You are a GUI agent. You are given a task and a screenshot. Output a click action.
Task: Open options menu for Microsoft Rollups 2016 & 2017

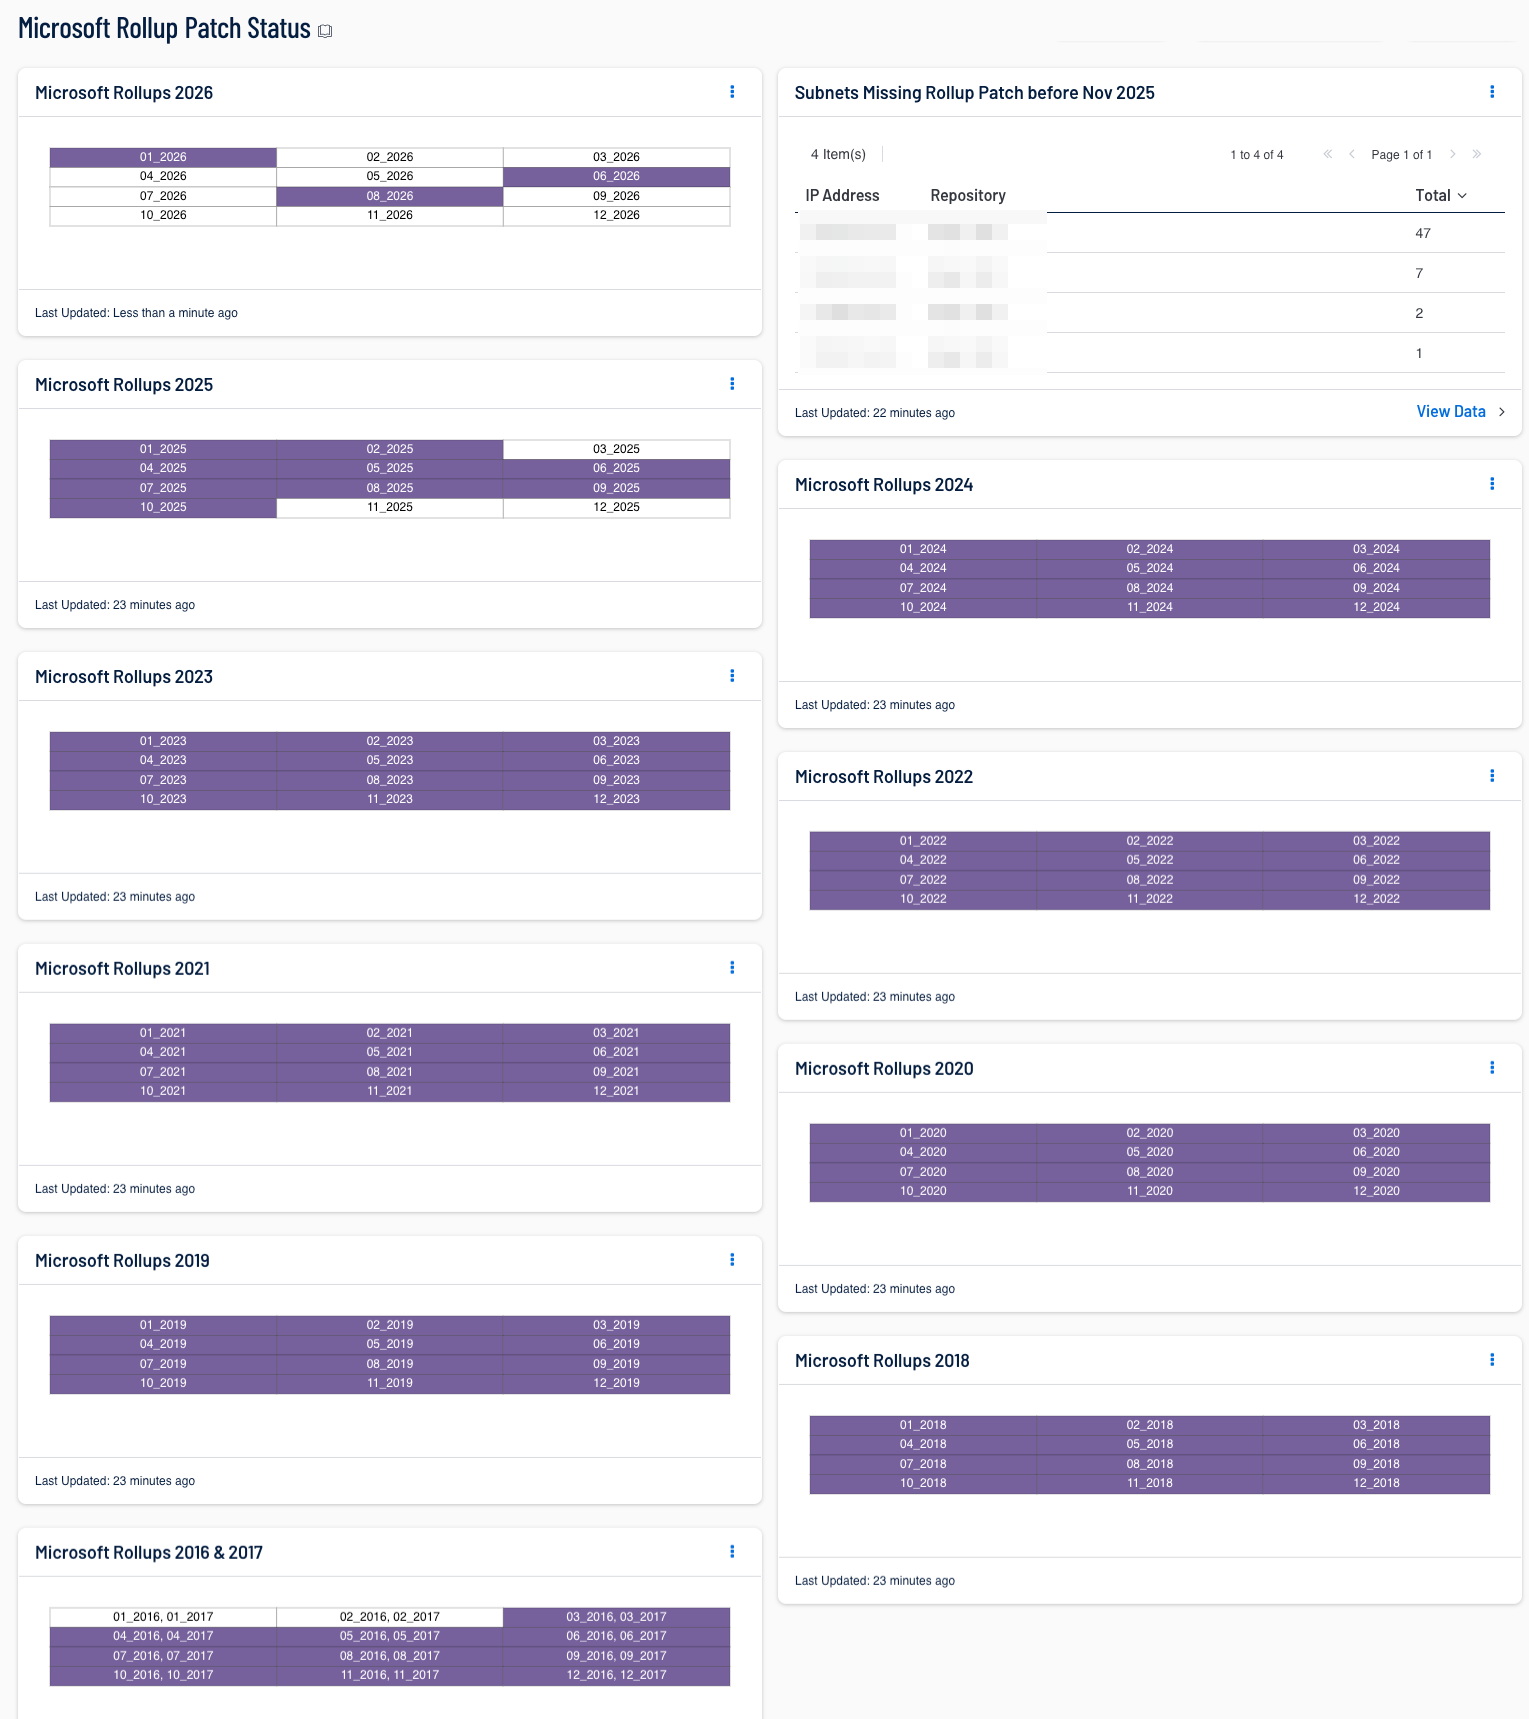pos(732,1552)
